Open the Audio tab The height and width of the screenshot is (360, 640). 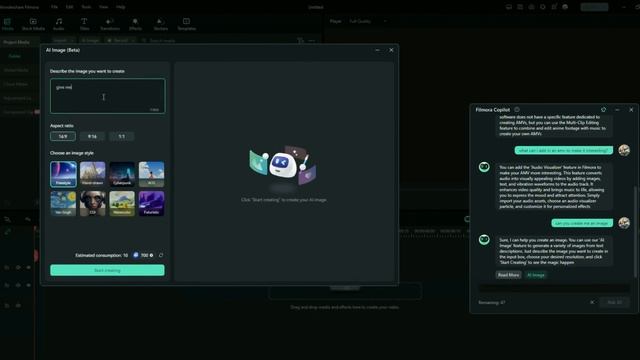(59, 24)
